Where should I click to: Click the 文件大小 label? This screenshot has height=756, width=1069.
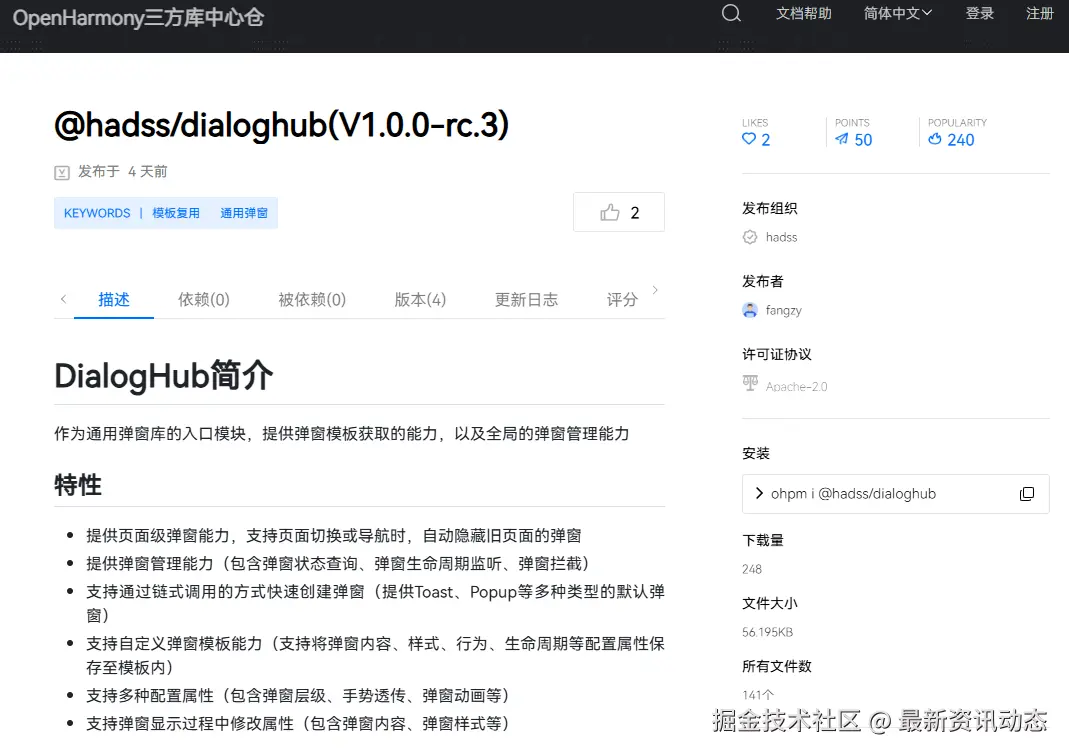click(x=770, y=603)
